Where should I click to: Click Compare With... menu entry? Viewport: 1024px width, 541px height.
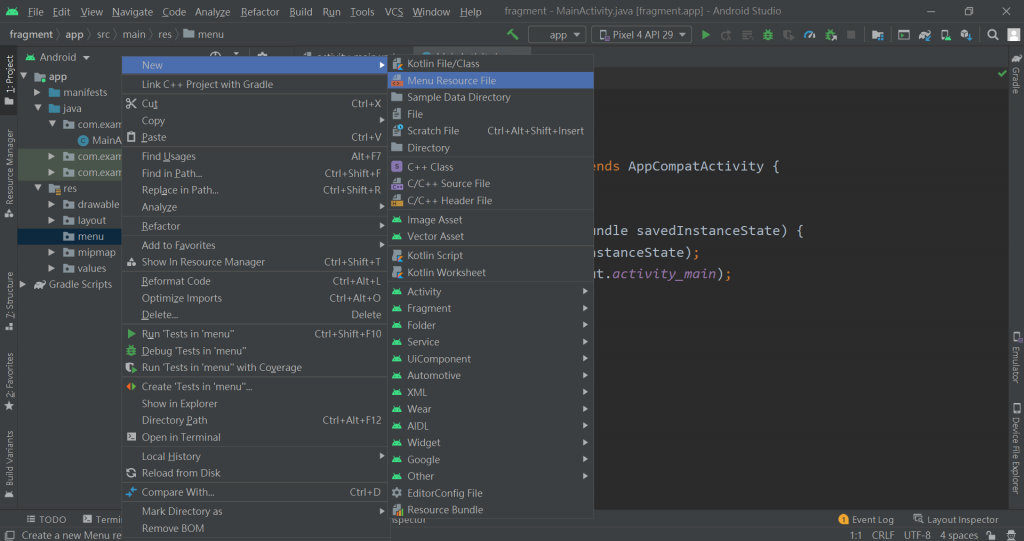click(x=255, y=492)
